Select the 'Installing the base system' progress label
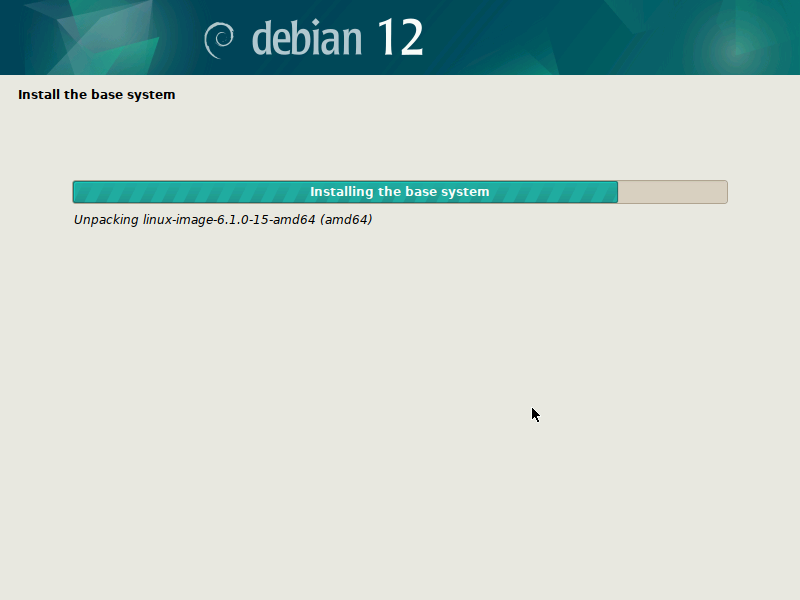This screenshot has width=800, height=600. (x=399, y=191)
